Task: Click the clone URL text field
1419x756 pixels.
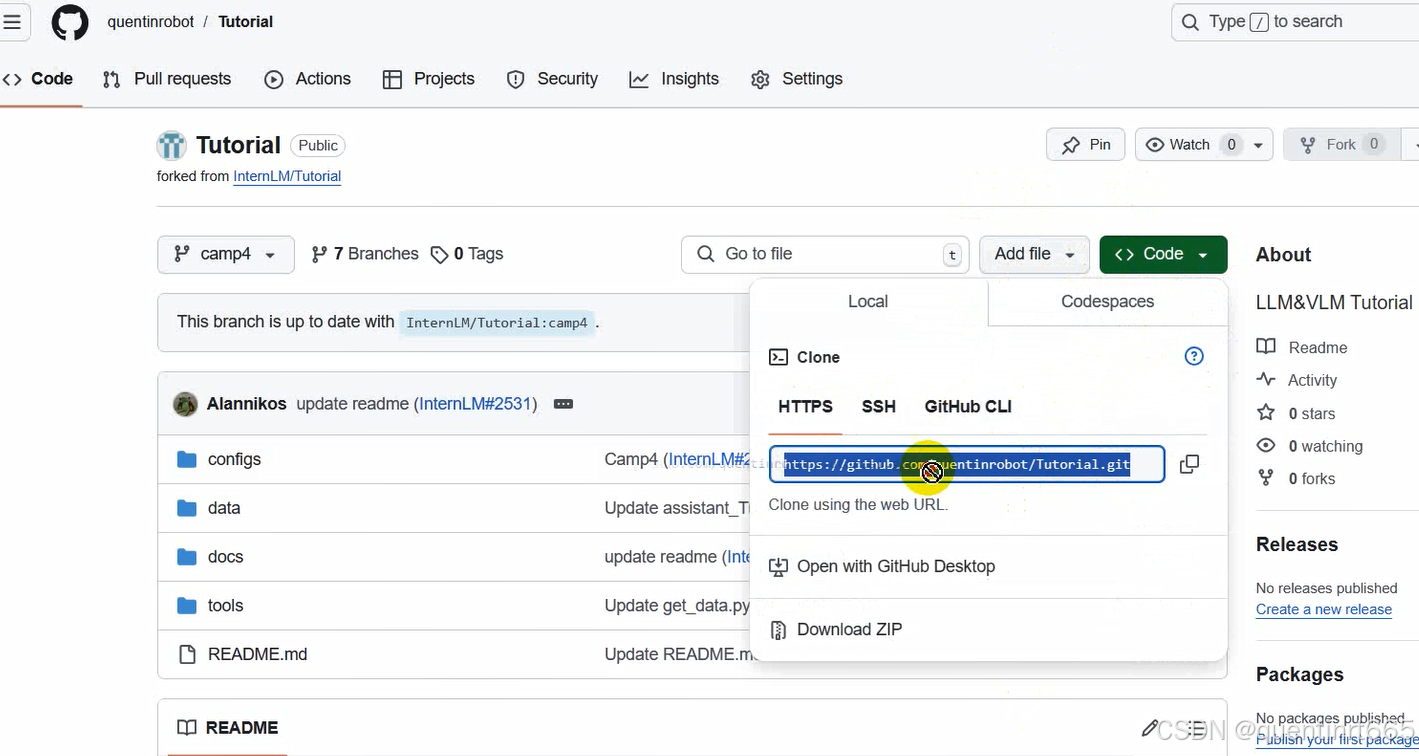Action: coord(967,464)
